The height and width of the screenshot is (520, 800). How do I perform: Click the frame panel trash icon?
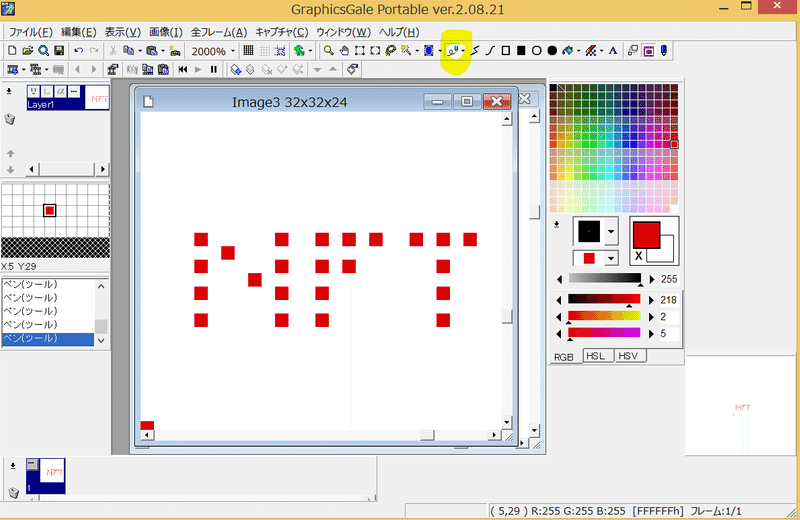[14, 492]
